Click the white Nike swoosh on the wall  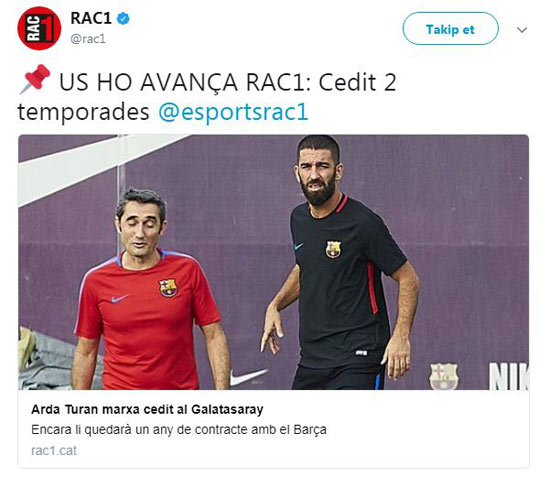click(x=248, y=377)
